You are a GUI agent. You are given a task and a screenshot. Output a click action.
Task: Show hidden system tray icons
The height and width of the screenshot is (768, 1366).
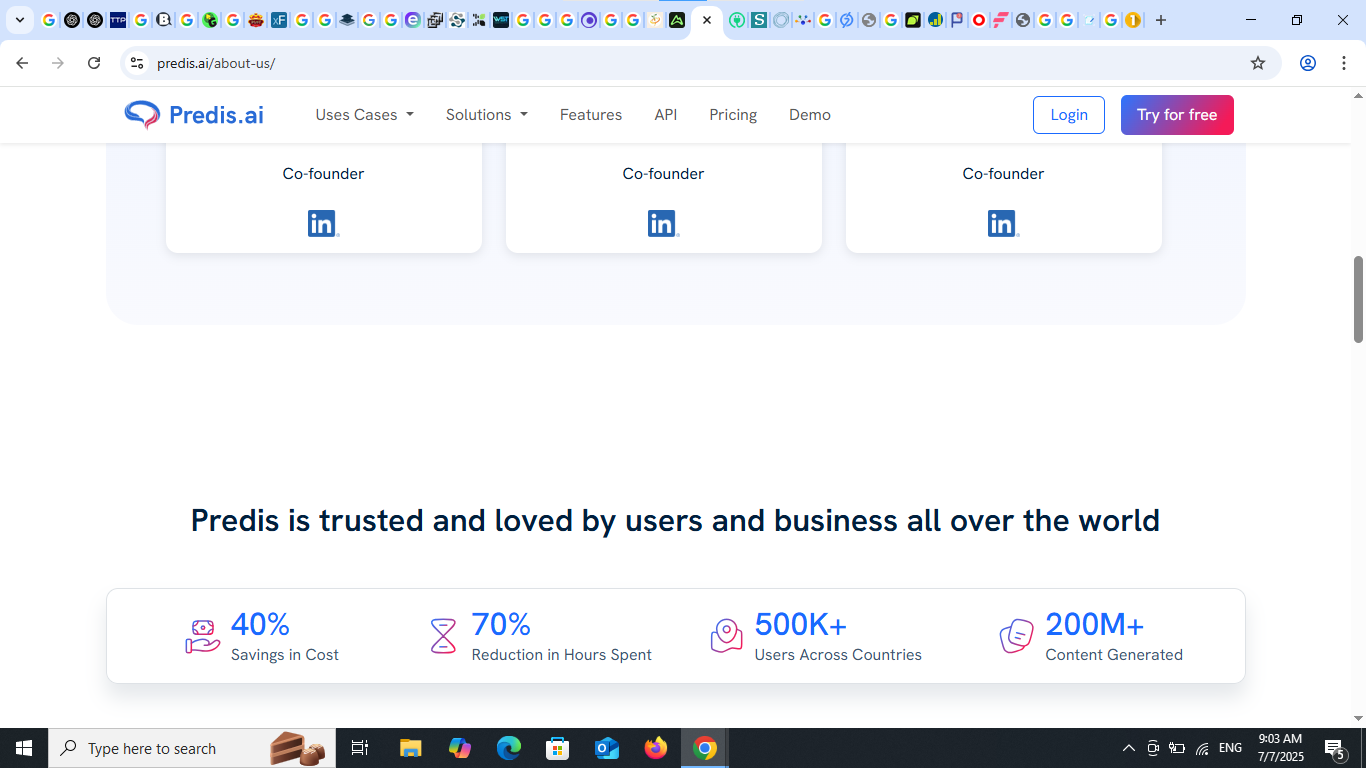point(1129,748)
